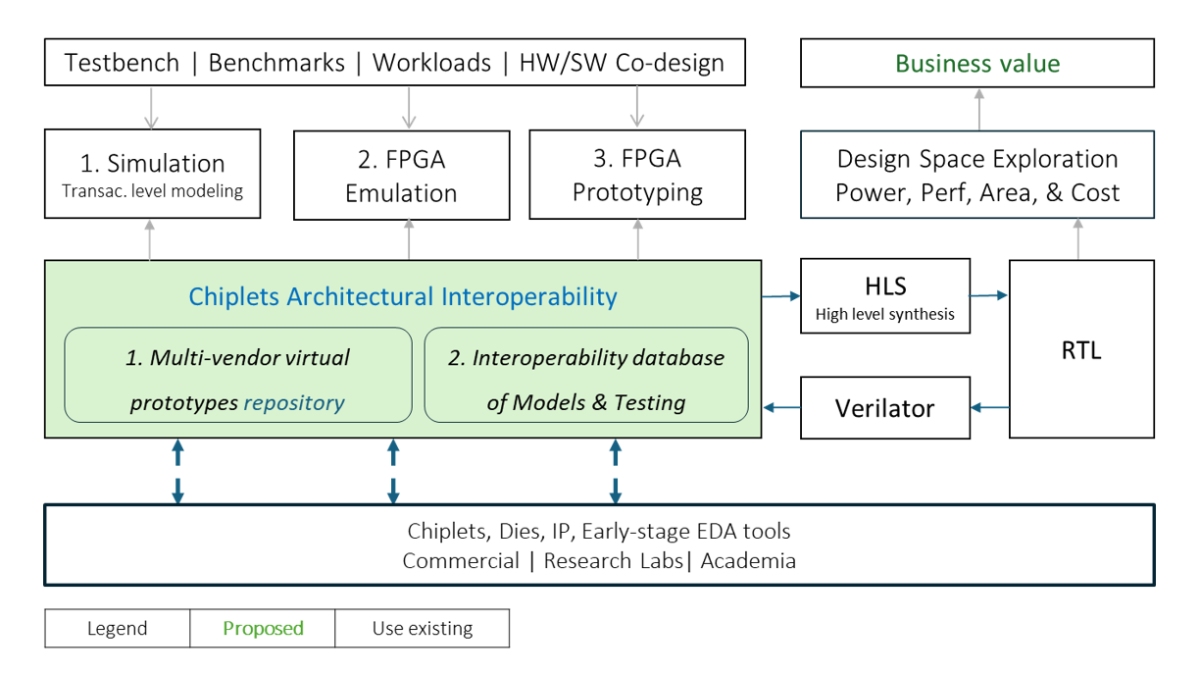The height and width of the screenshot is (675, 1200).
Task: Click the arrow from HLS to RTL
Action: click(x=989, y=295)
